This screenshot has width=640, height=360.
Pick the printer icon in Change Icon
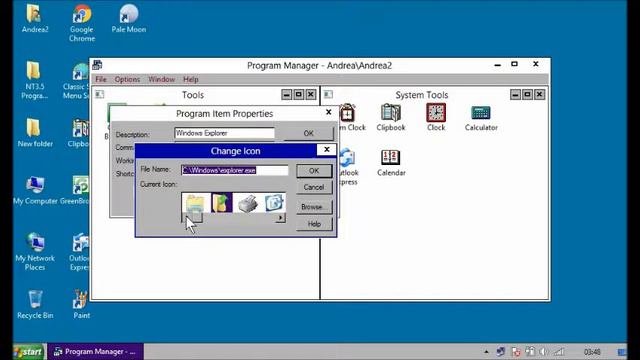[248, 203]
